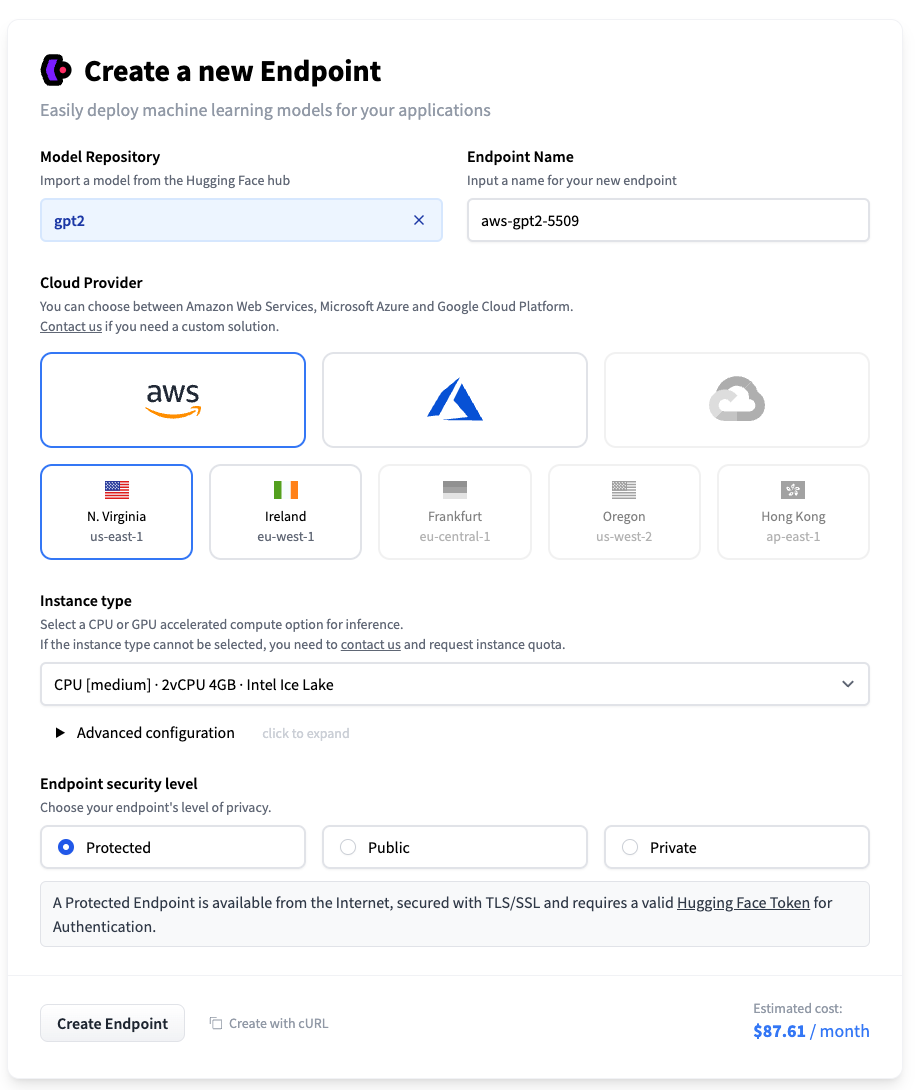Pick the Google Cloud Platform logo card
The height and width of the screenshot is (1090, 920).
click(737, 400)
